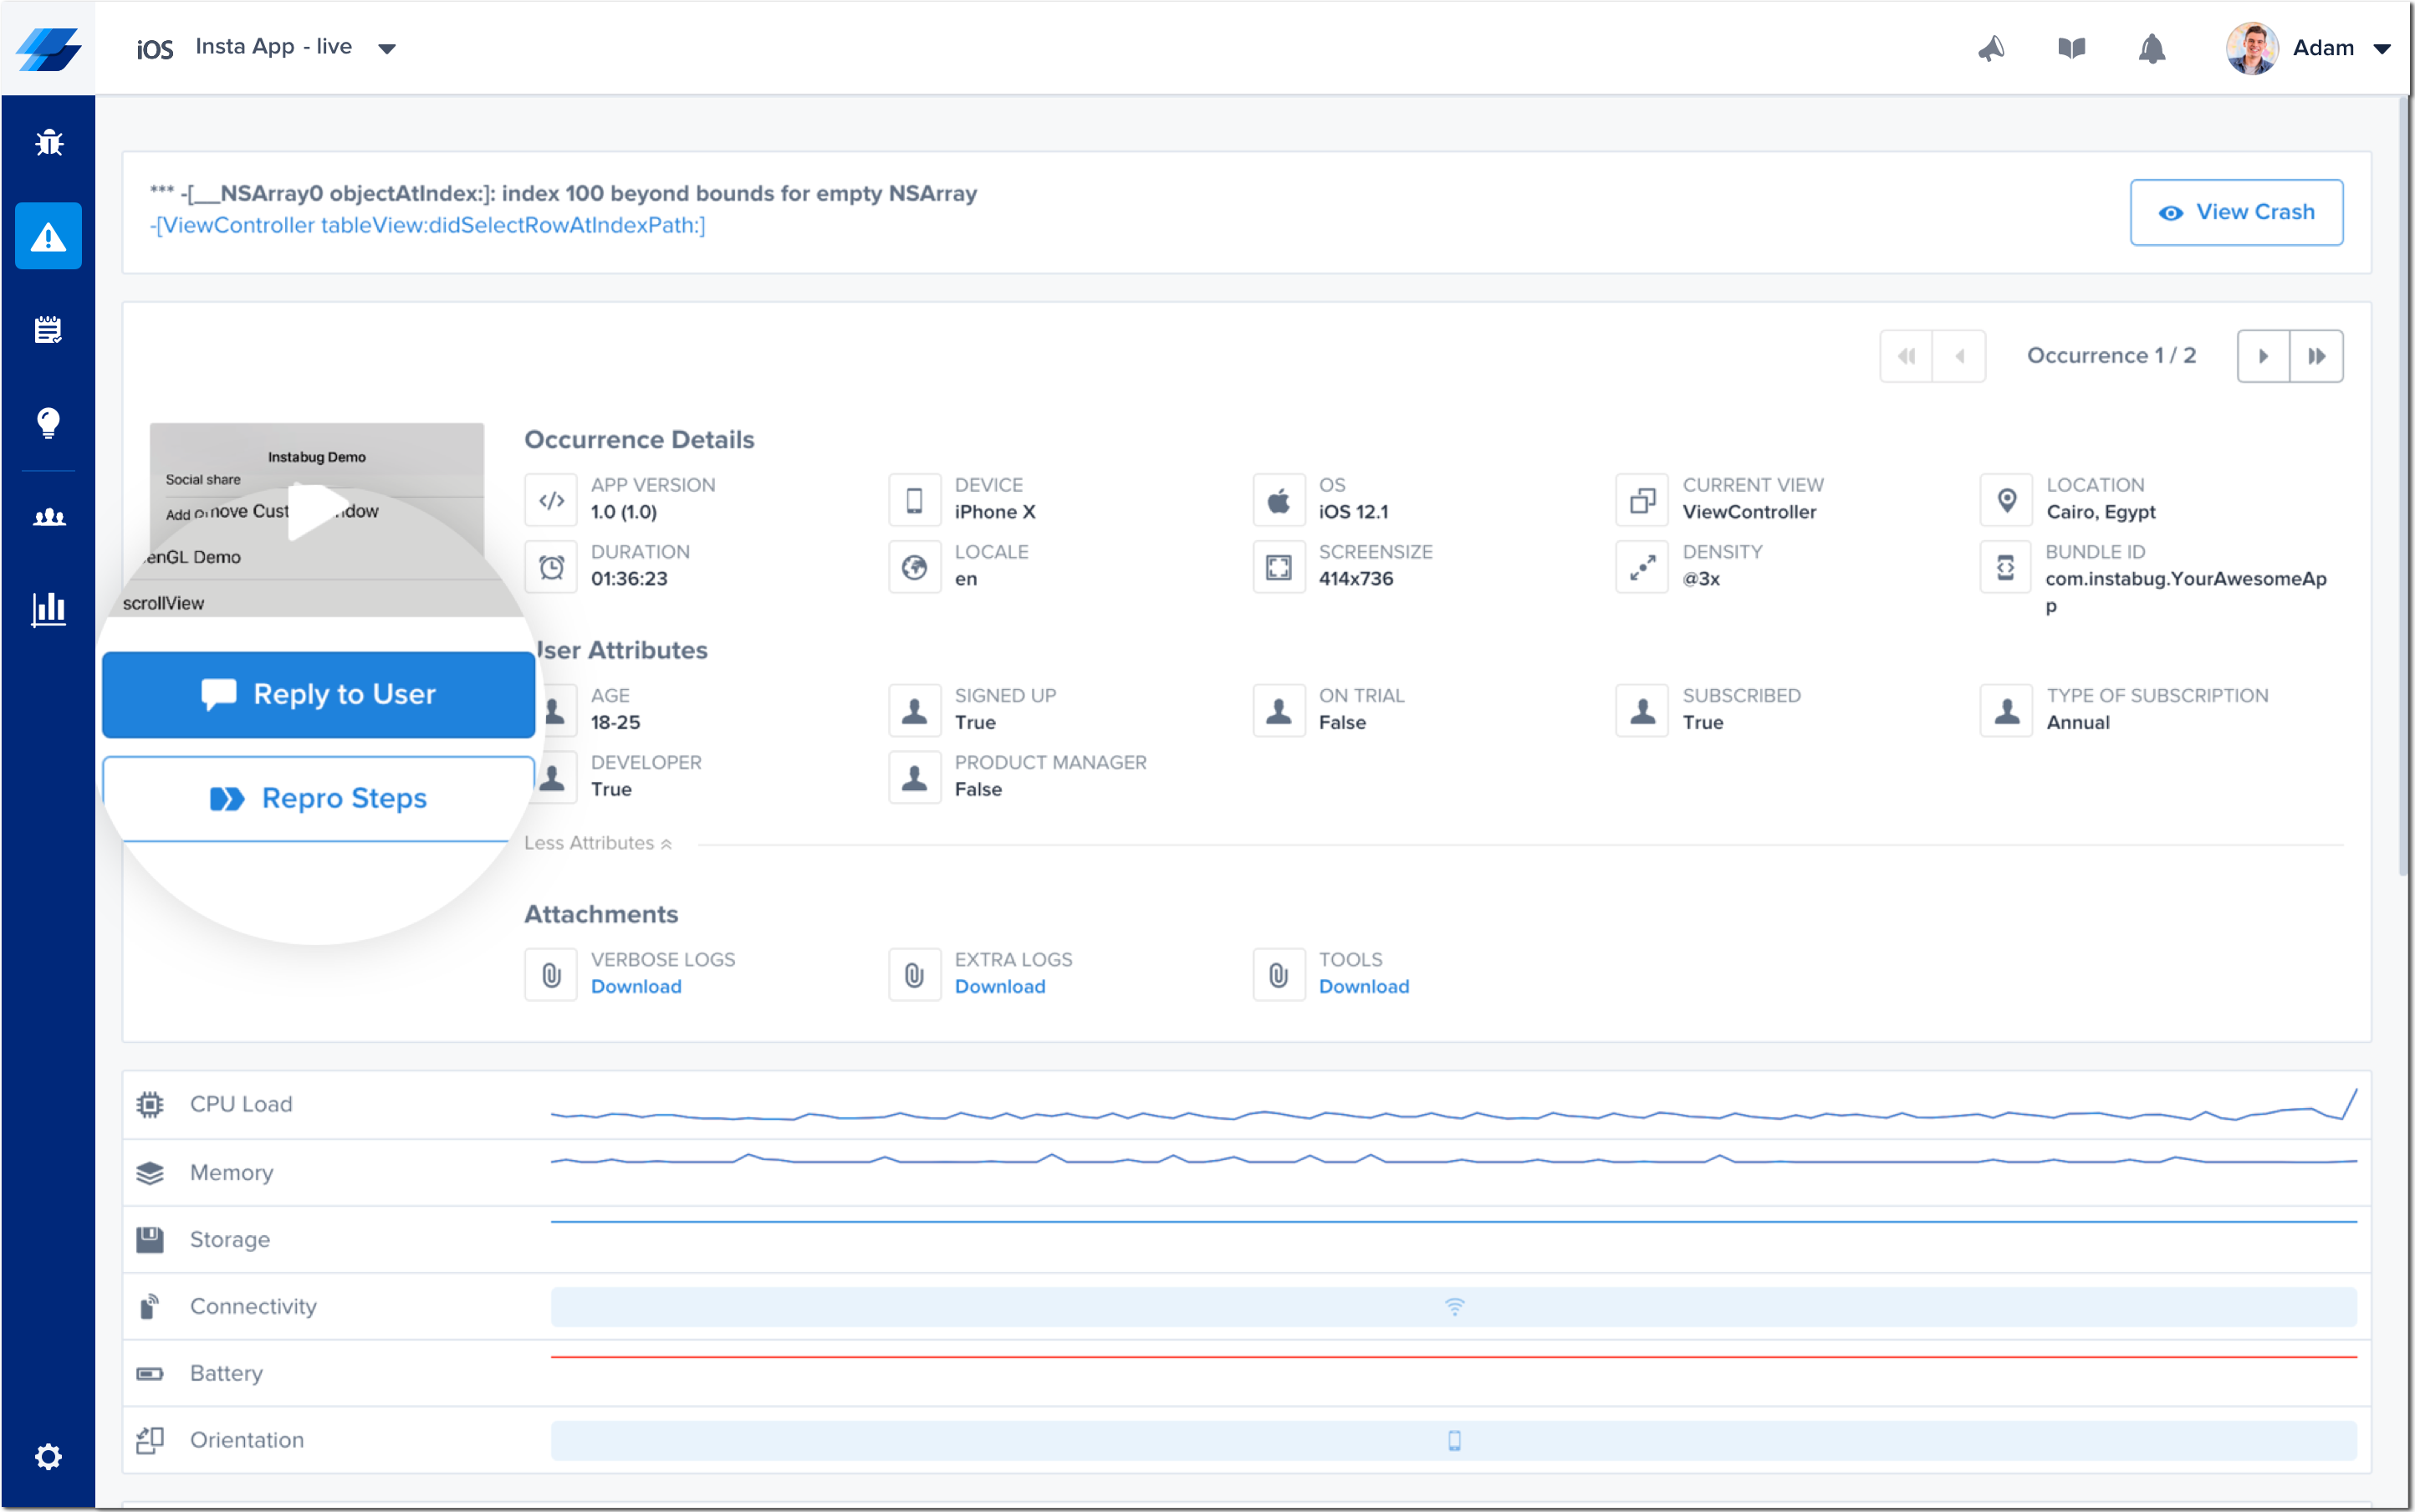The width and height of the screenshot is (2415, 1512).
Task: Download the Verbose Logs attachment
Action: click(636, 986)
